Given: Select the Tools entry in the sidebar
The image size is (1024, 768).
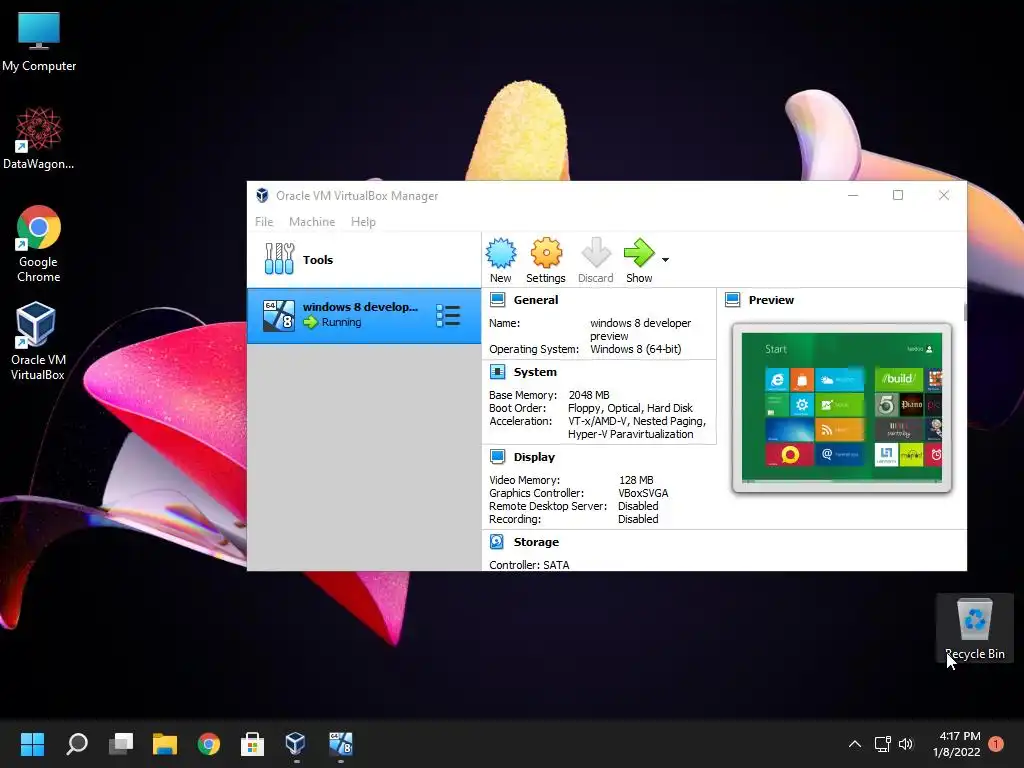Looking at the screenshot, I should pos(364,260).
